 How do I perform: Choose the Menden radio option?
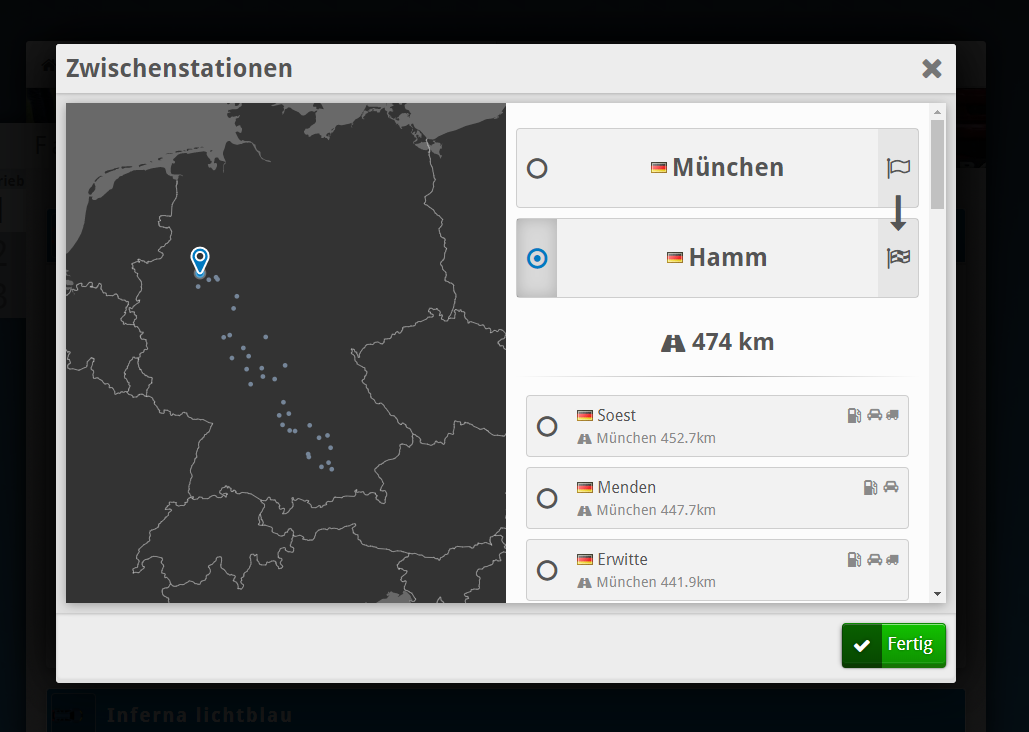547,498
